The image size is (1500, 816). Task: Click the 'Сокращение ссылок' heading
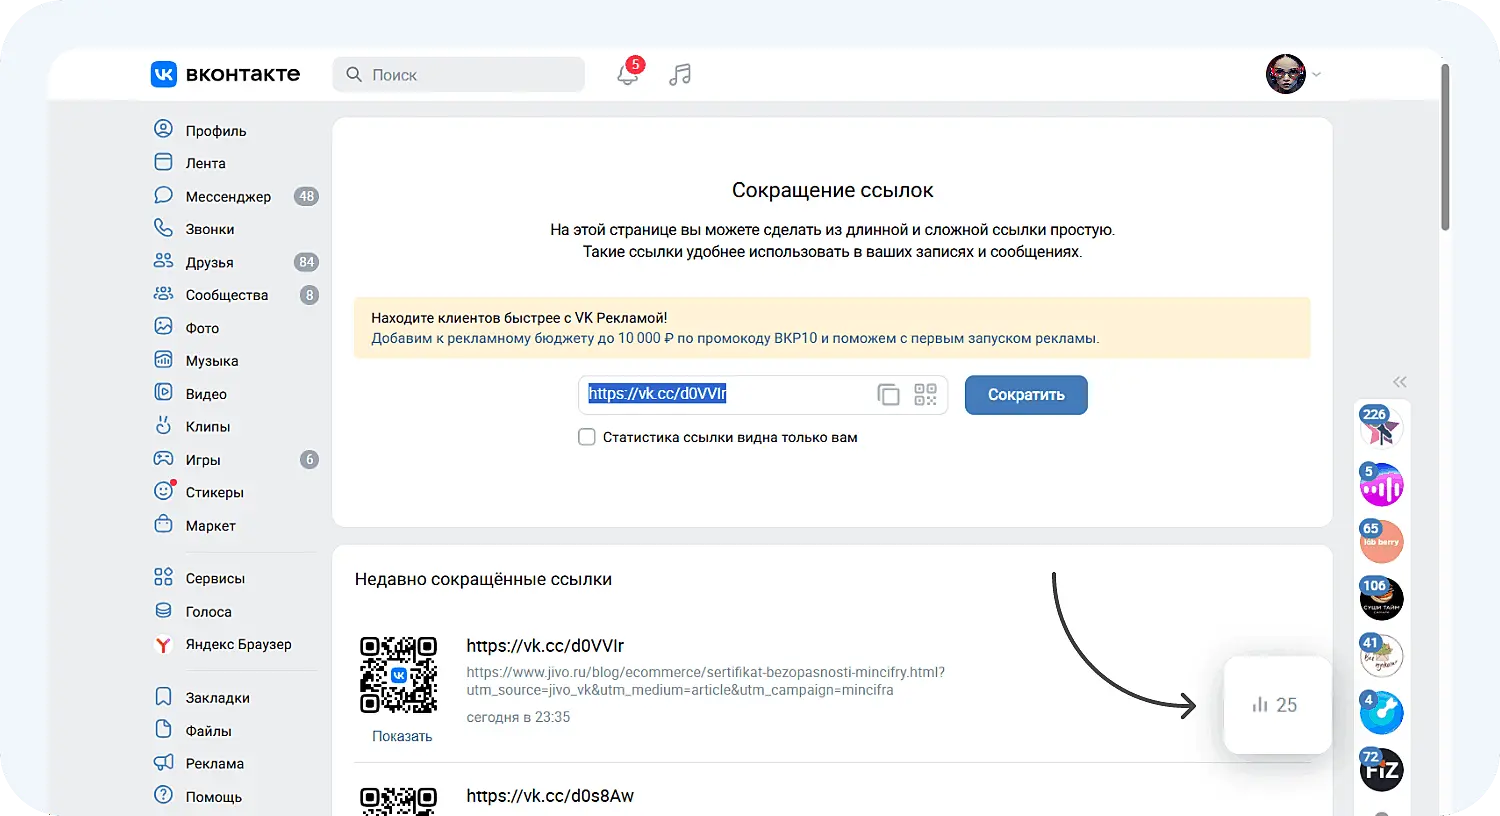832,190
